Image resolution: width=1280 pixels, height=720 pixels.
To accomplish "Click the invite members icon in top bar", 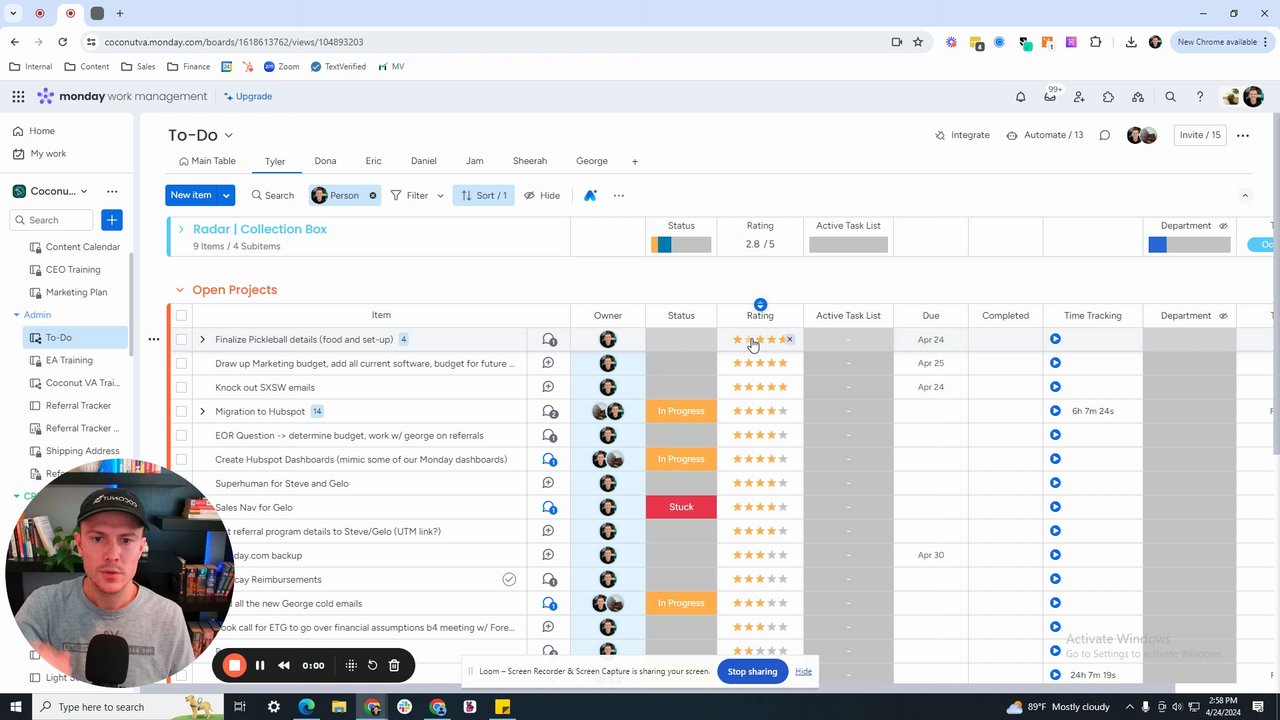I will point(1079,96).
